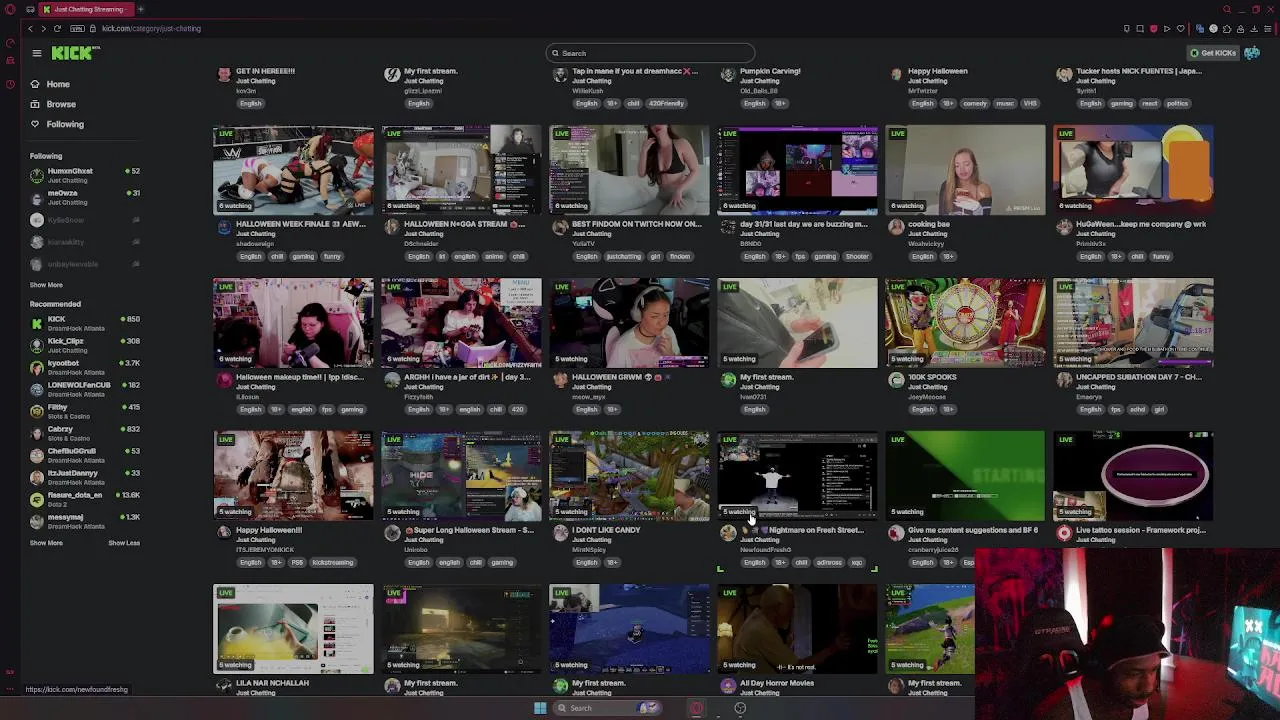Open the player icon in browser toolbar
The height and width of the screenshot is (720, 1280).
click(1167, 28)
